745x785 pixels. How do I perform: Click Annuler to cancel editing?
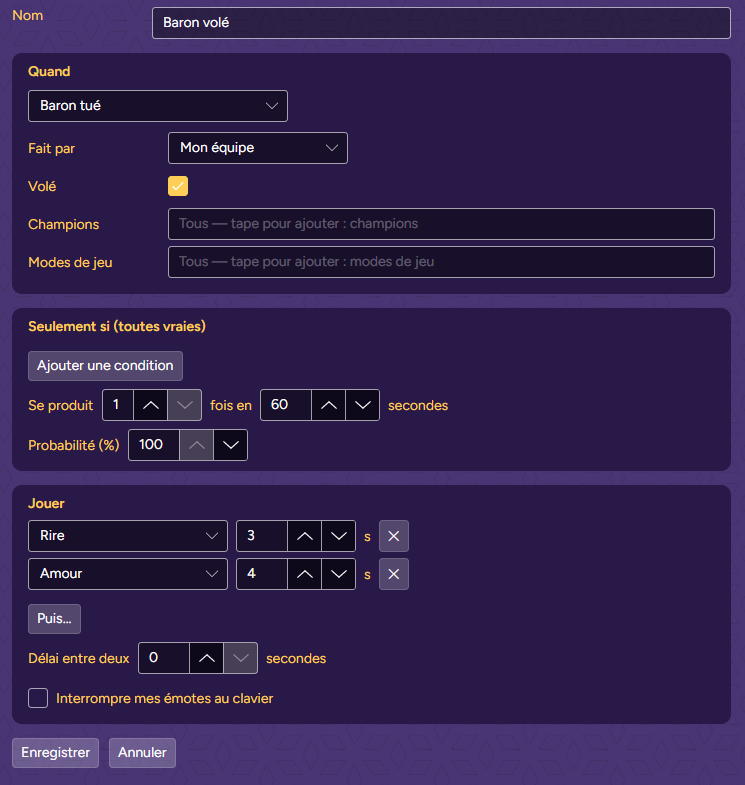[x=142, y=752]
